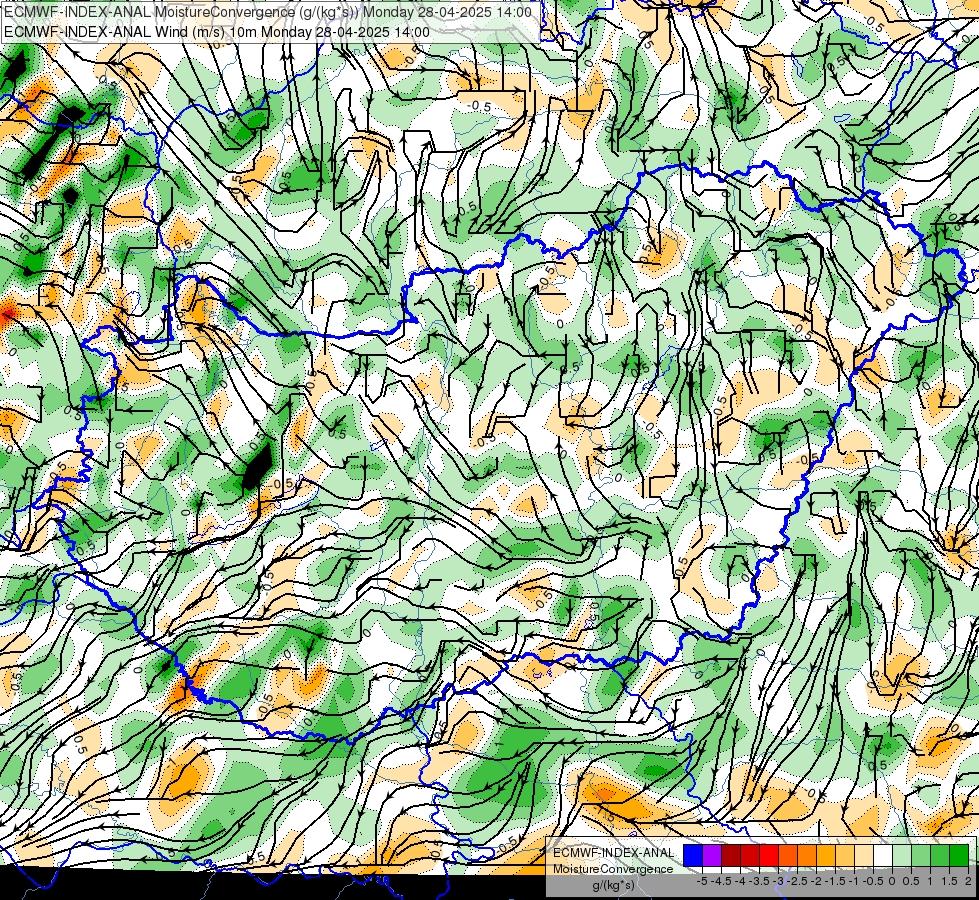Click the darkest red legend swatch

tap(731, 856)
